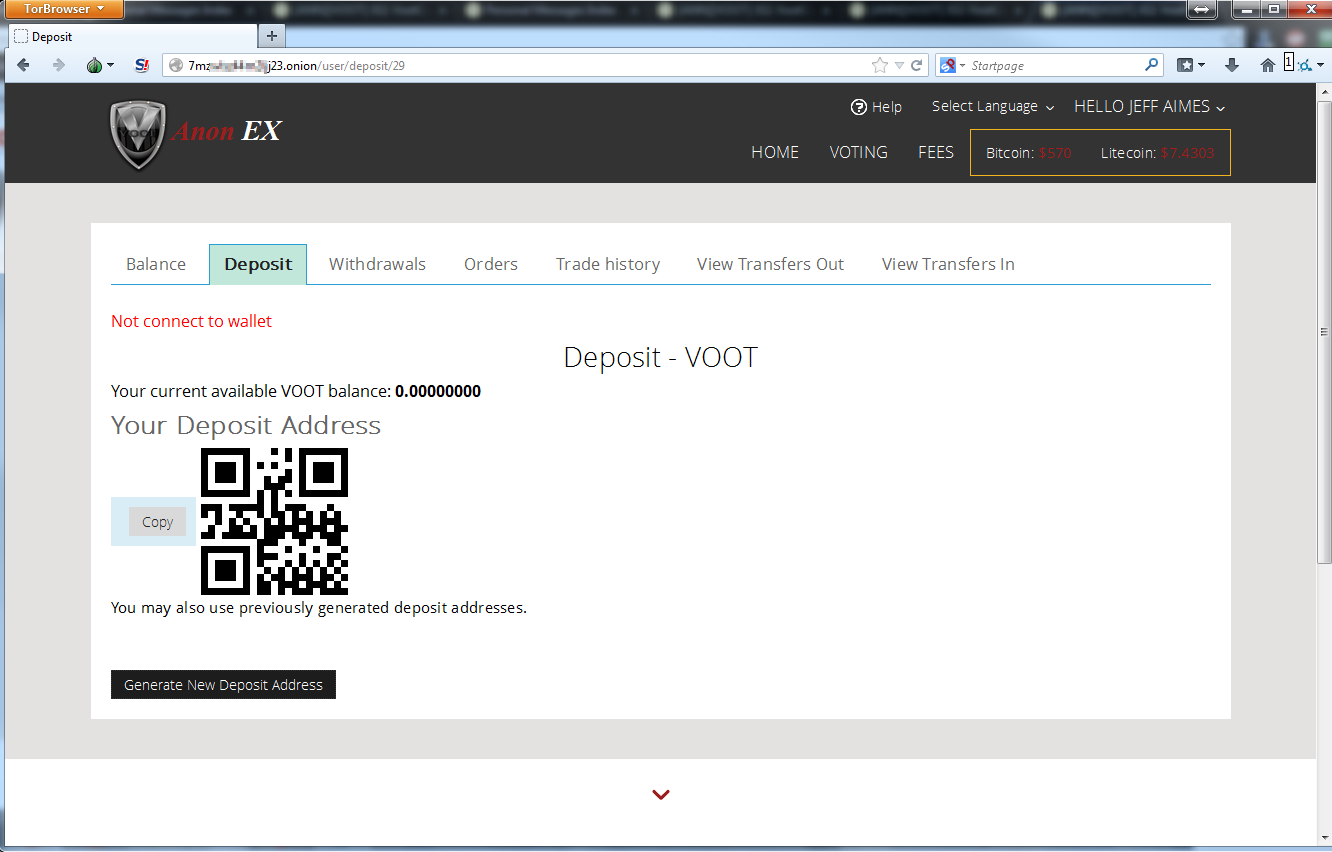This screenshot has width=1332, height=852.
Task: Click the red down chevron at page bottom
Action: tap(660, 795)
